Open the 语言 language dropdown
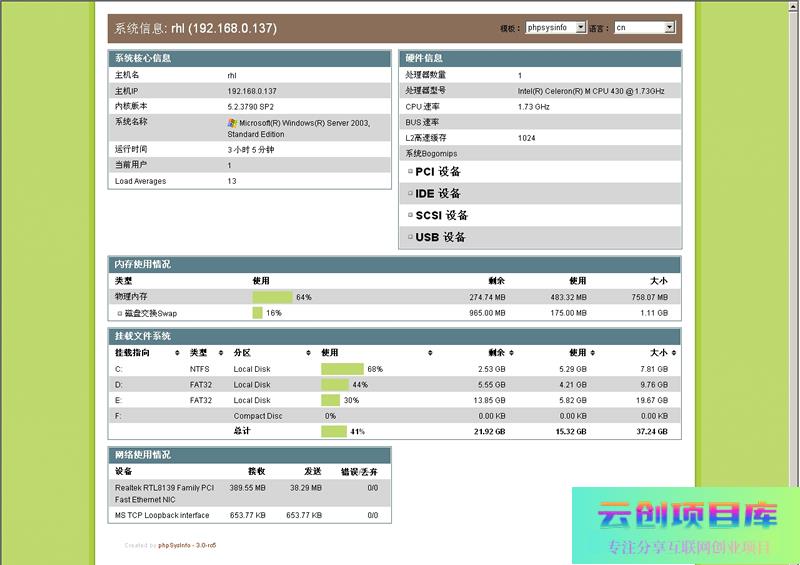Screen dimensions: 800x565 [645, 28]
